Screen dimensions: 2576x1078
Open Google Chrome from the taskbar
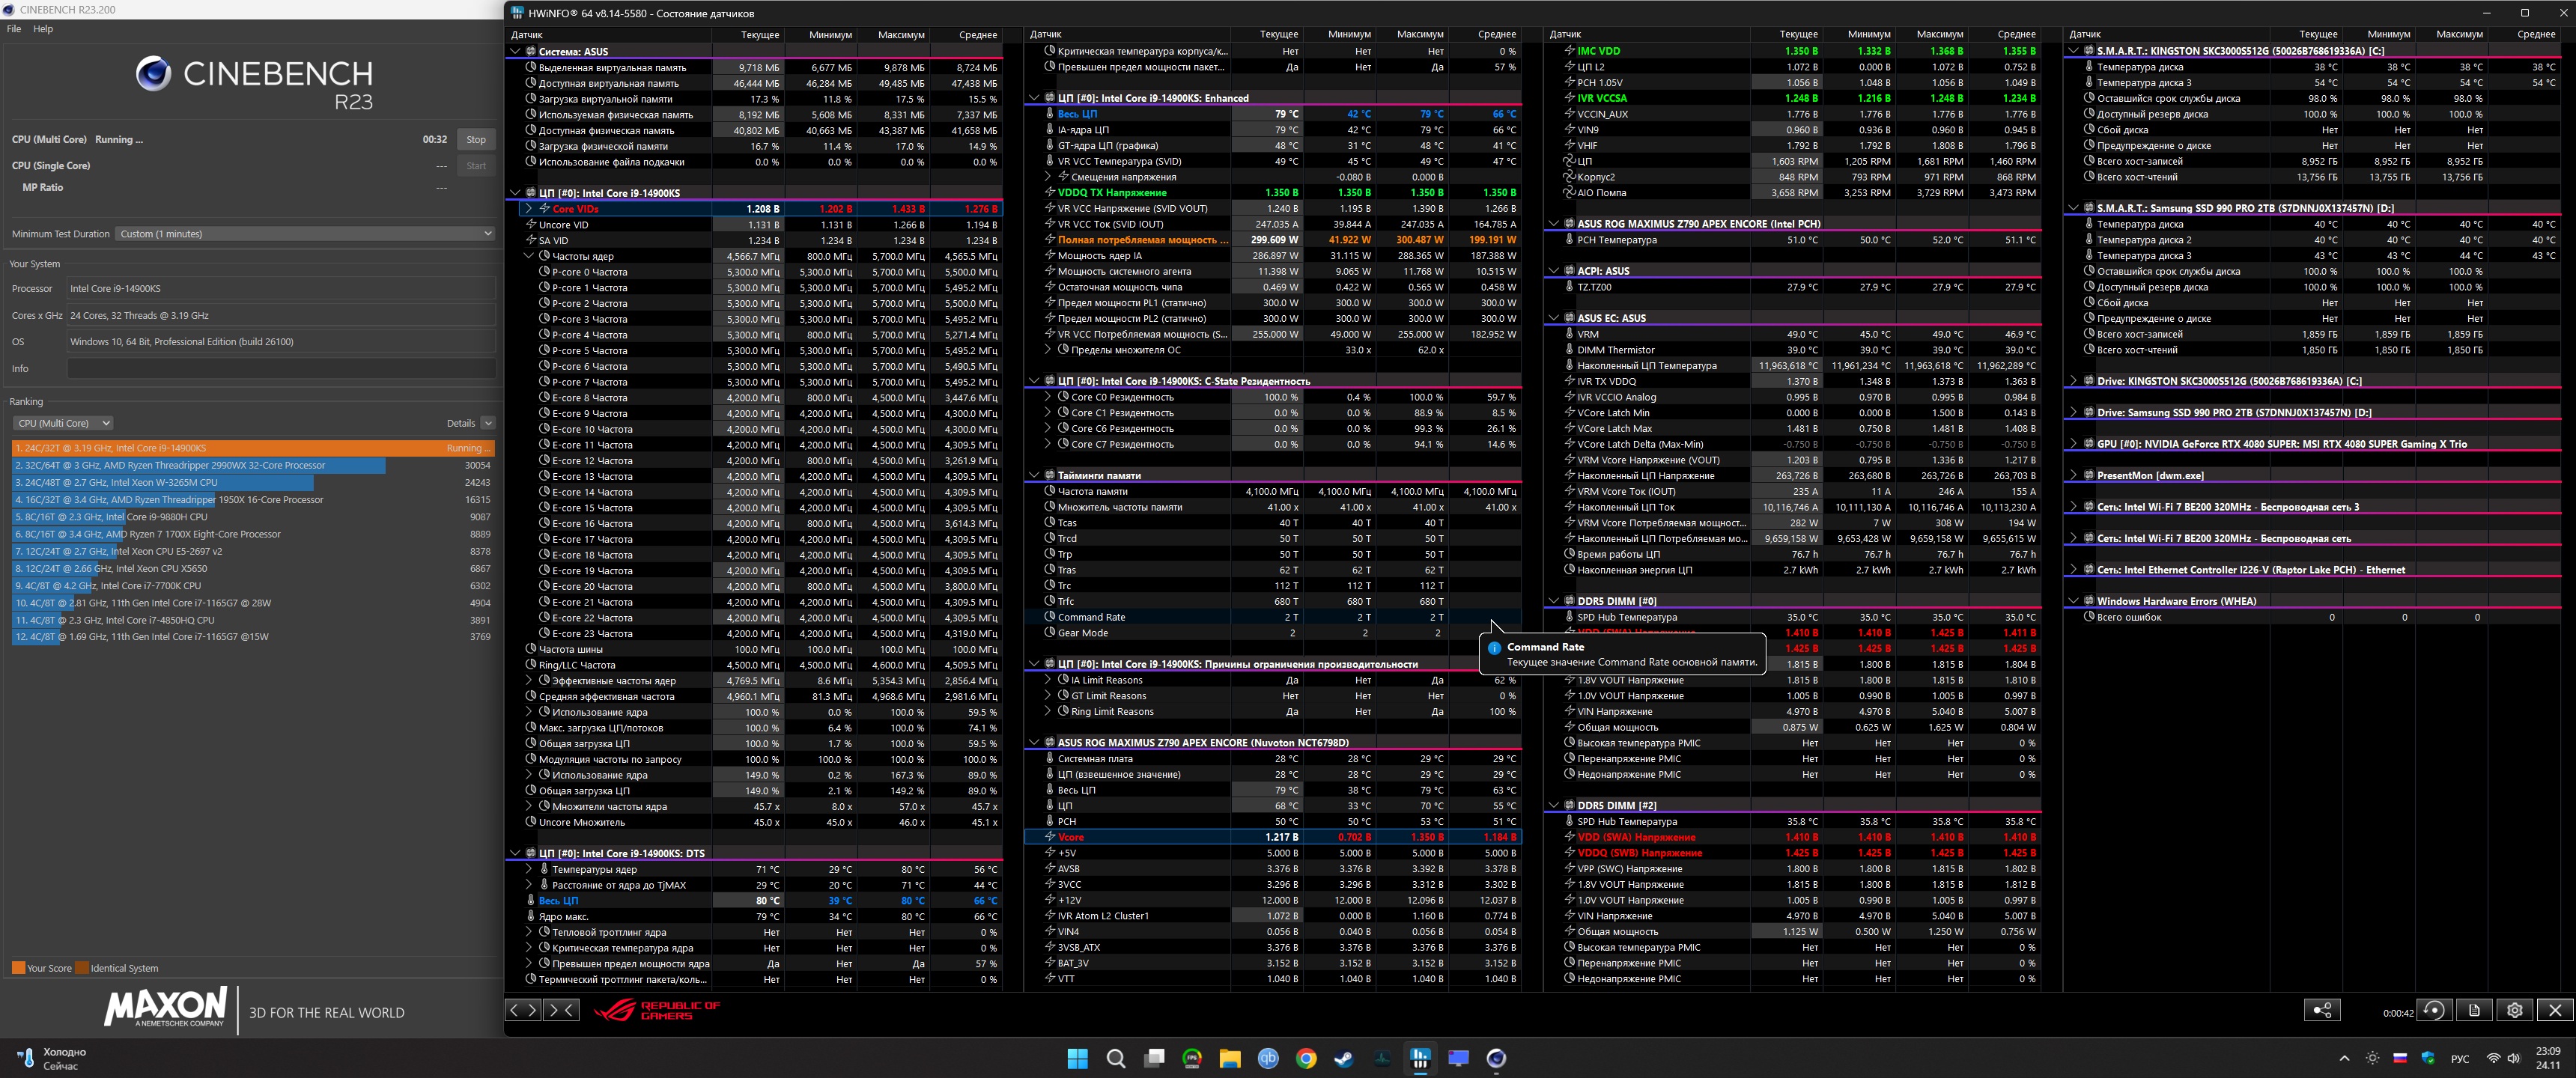[x=1306, y=1058]
